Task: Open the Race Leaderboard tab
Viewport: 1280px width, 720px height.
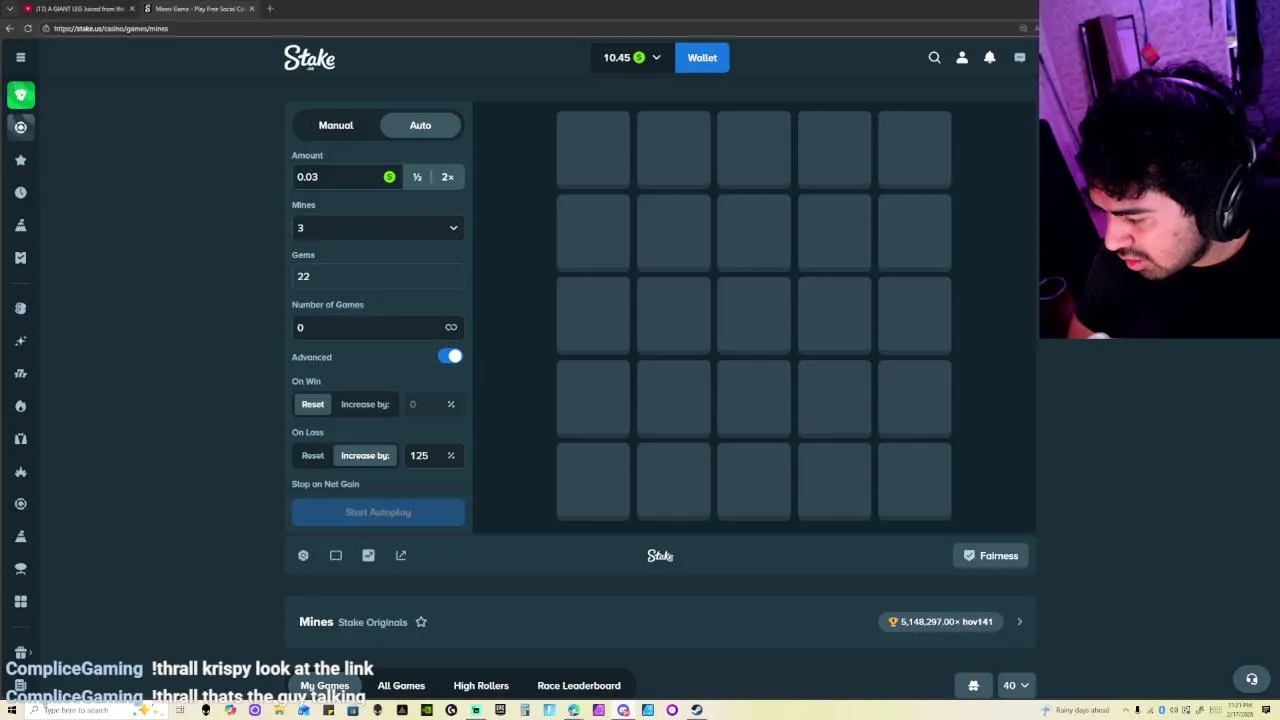Action: point(579,686)
